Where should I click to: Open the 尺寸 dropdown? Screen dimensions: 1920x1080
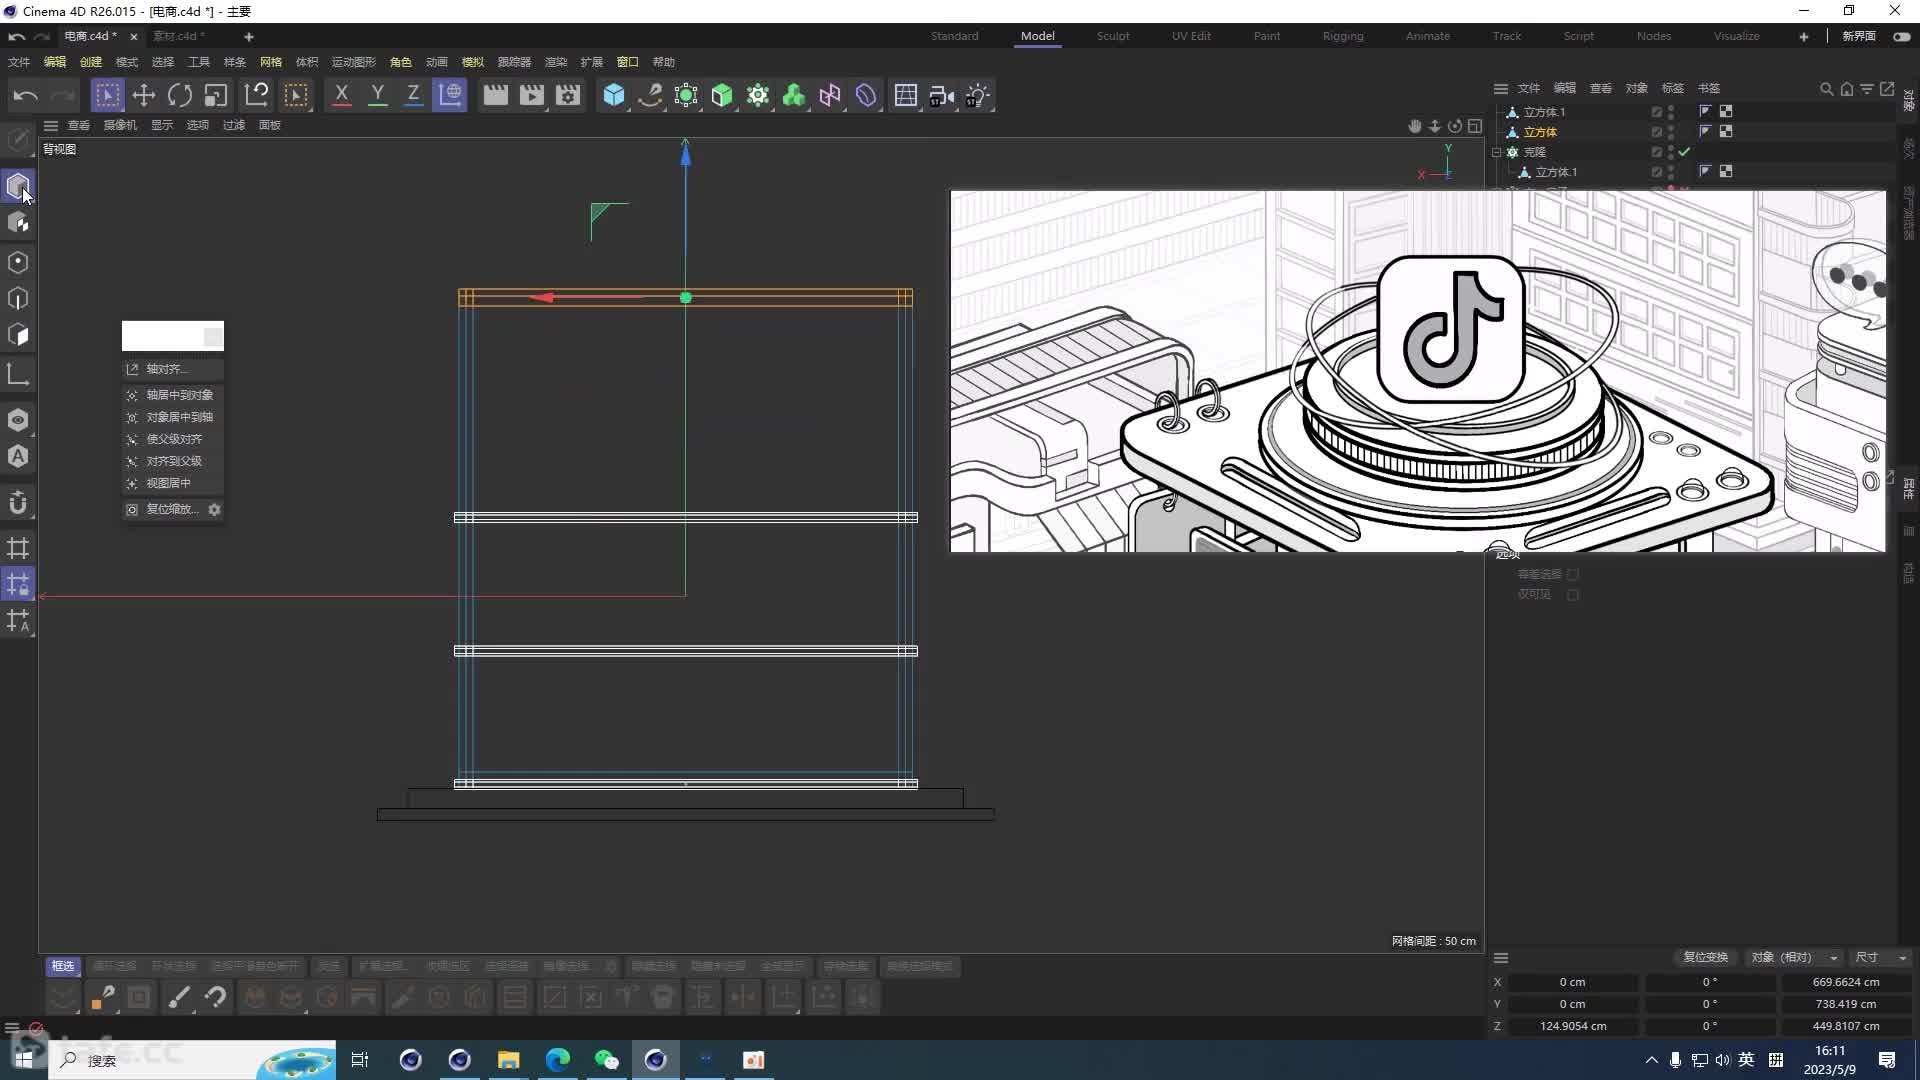[x=1881, y=957]
